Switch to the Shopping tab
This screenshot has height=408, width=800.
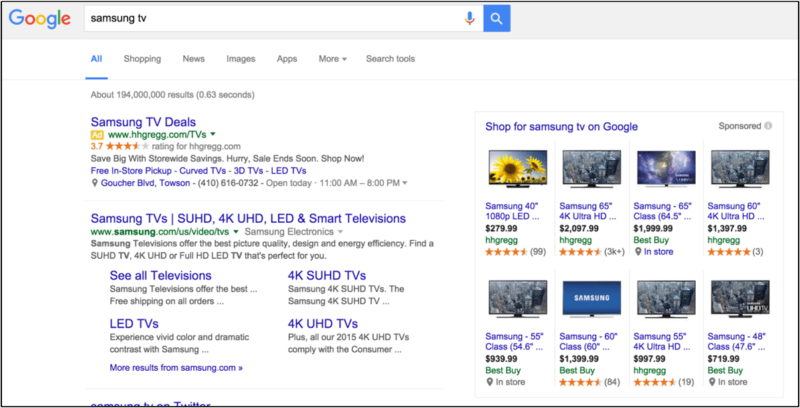[142, 59]
